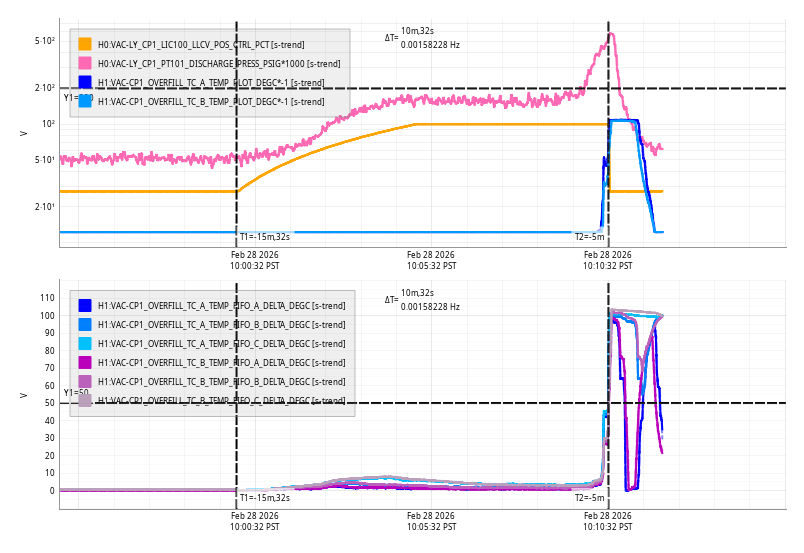Click the T2 cursor label in bottom plot

[x=589, y=498]
